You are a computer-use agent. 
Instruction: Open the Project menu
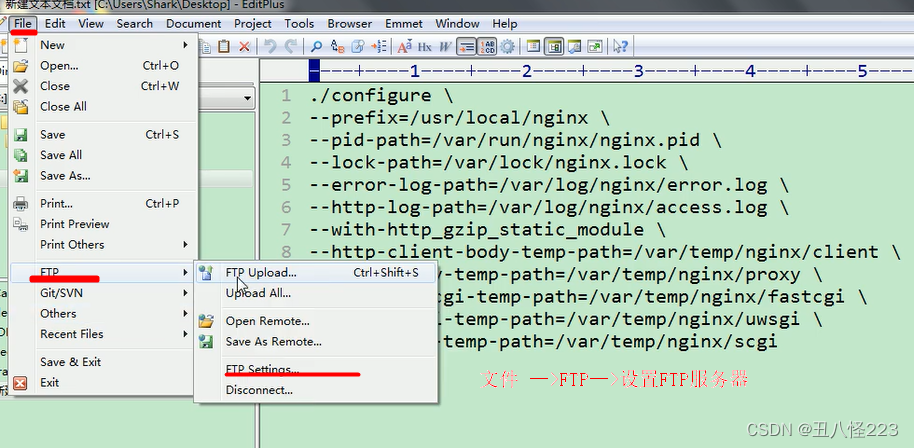click(252, 24)
